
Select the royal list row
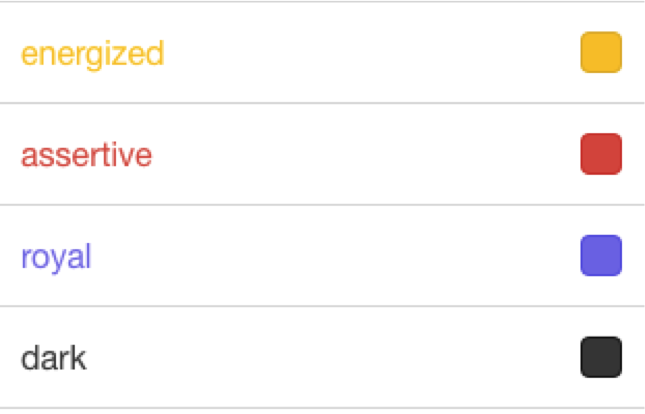(322, 256)
